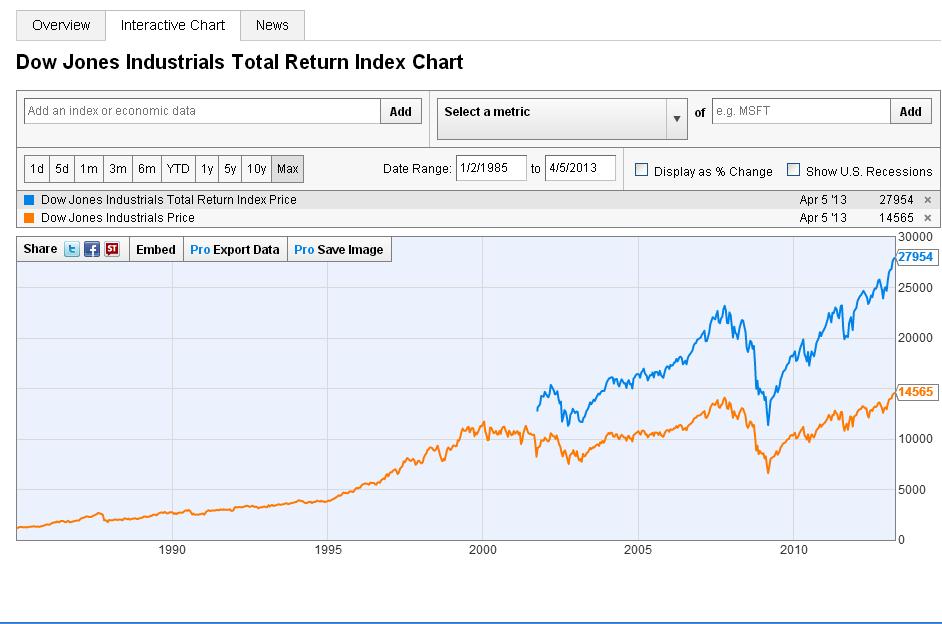Select the 1y time range

[207, 169]
